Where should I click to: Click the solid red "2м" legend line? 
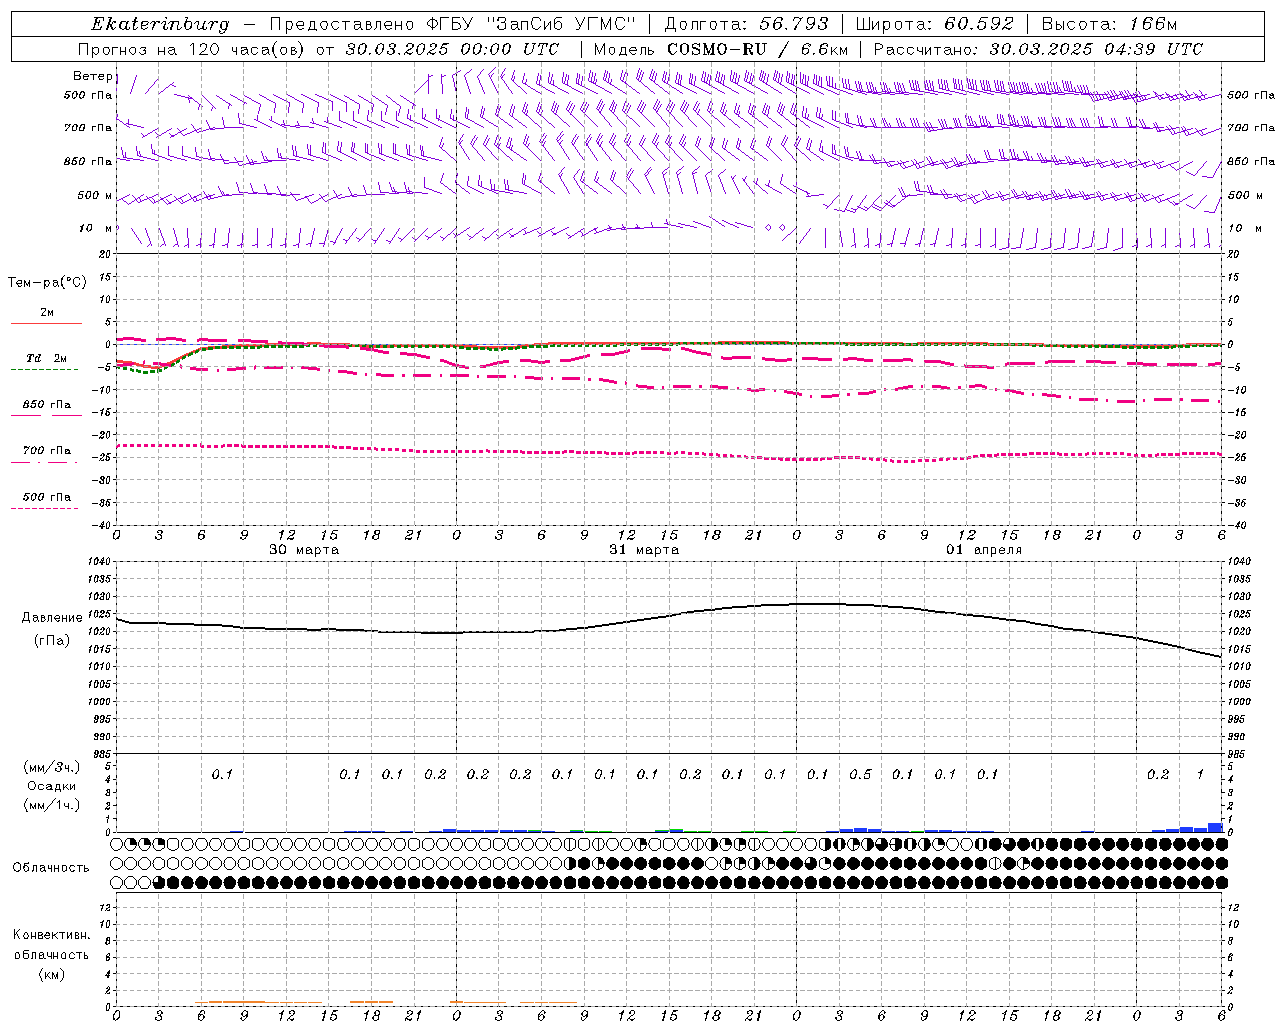coord(46,323)
